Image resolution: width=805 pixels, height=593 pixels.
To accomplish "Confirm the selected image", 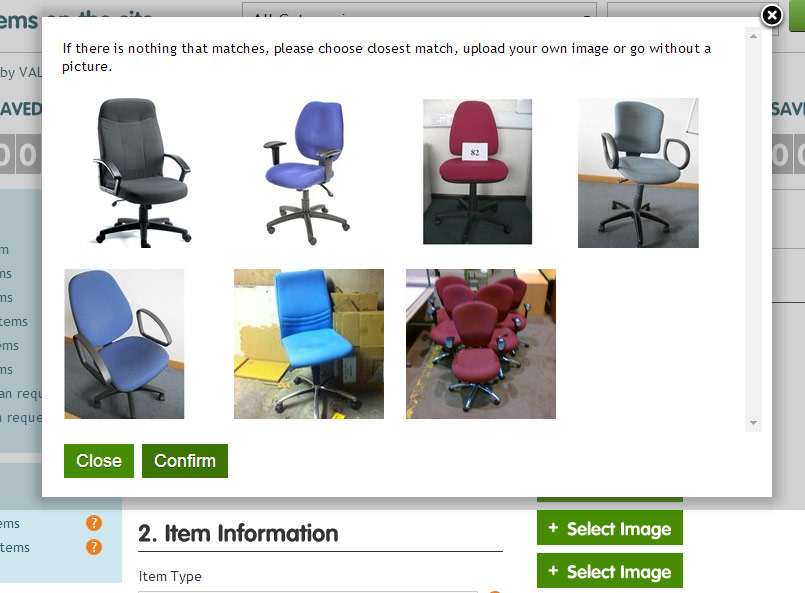I will (x=185, y=461).
